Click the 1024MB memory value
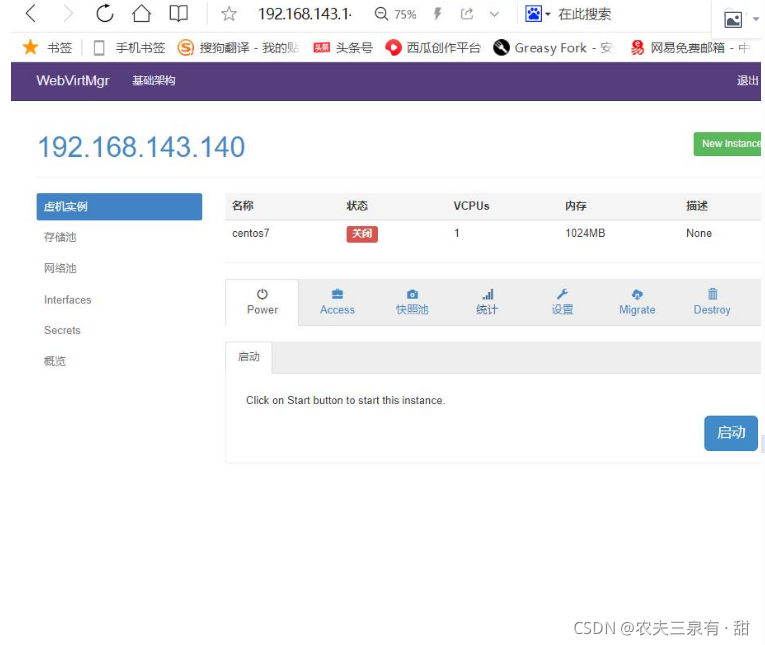The image size is (765, 645). point(585,233)
